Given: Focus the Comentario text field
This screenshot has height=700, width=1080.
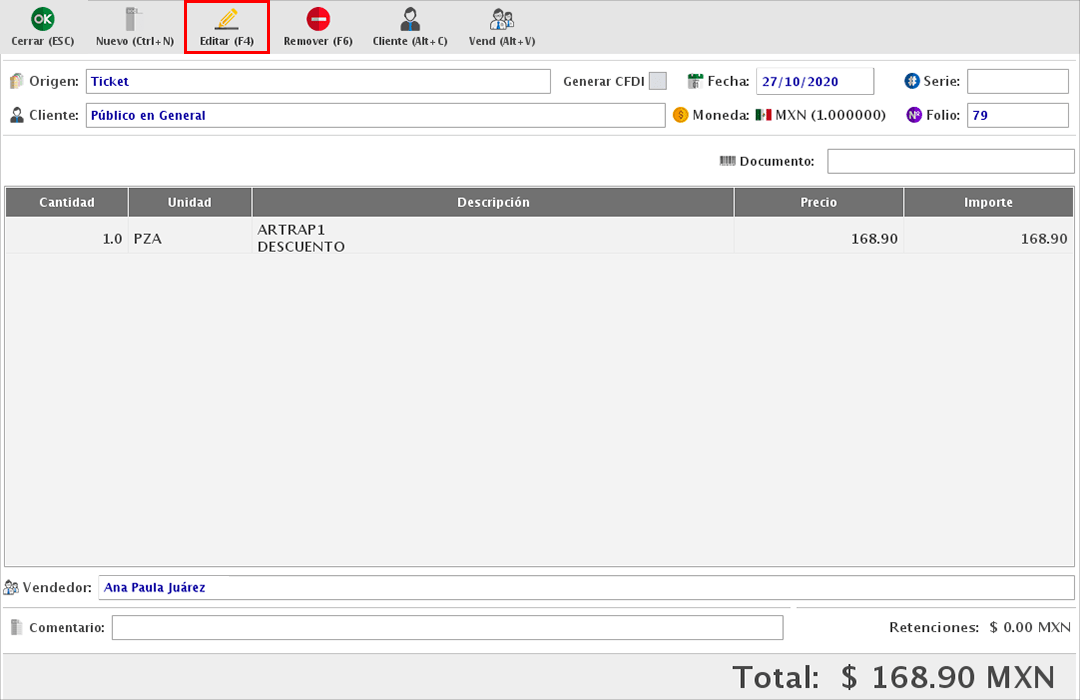Looking at the screenshot, I should (x=447, y=628).
